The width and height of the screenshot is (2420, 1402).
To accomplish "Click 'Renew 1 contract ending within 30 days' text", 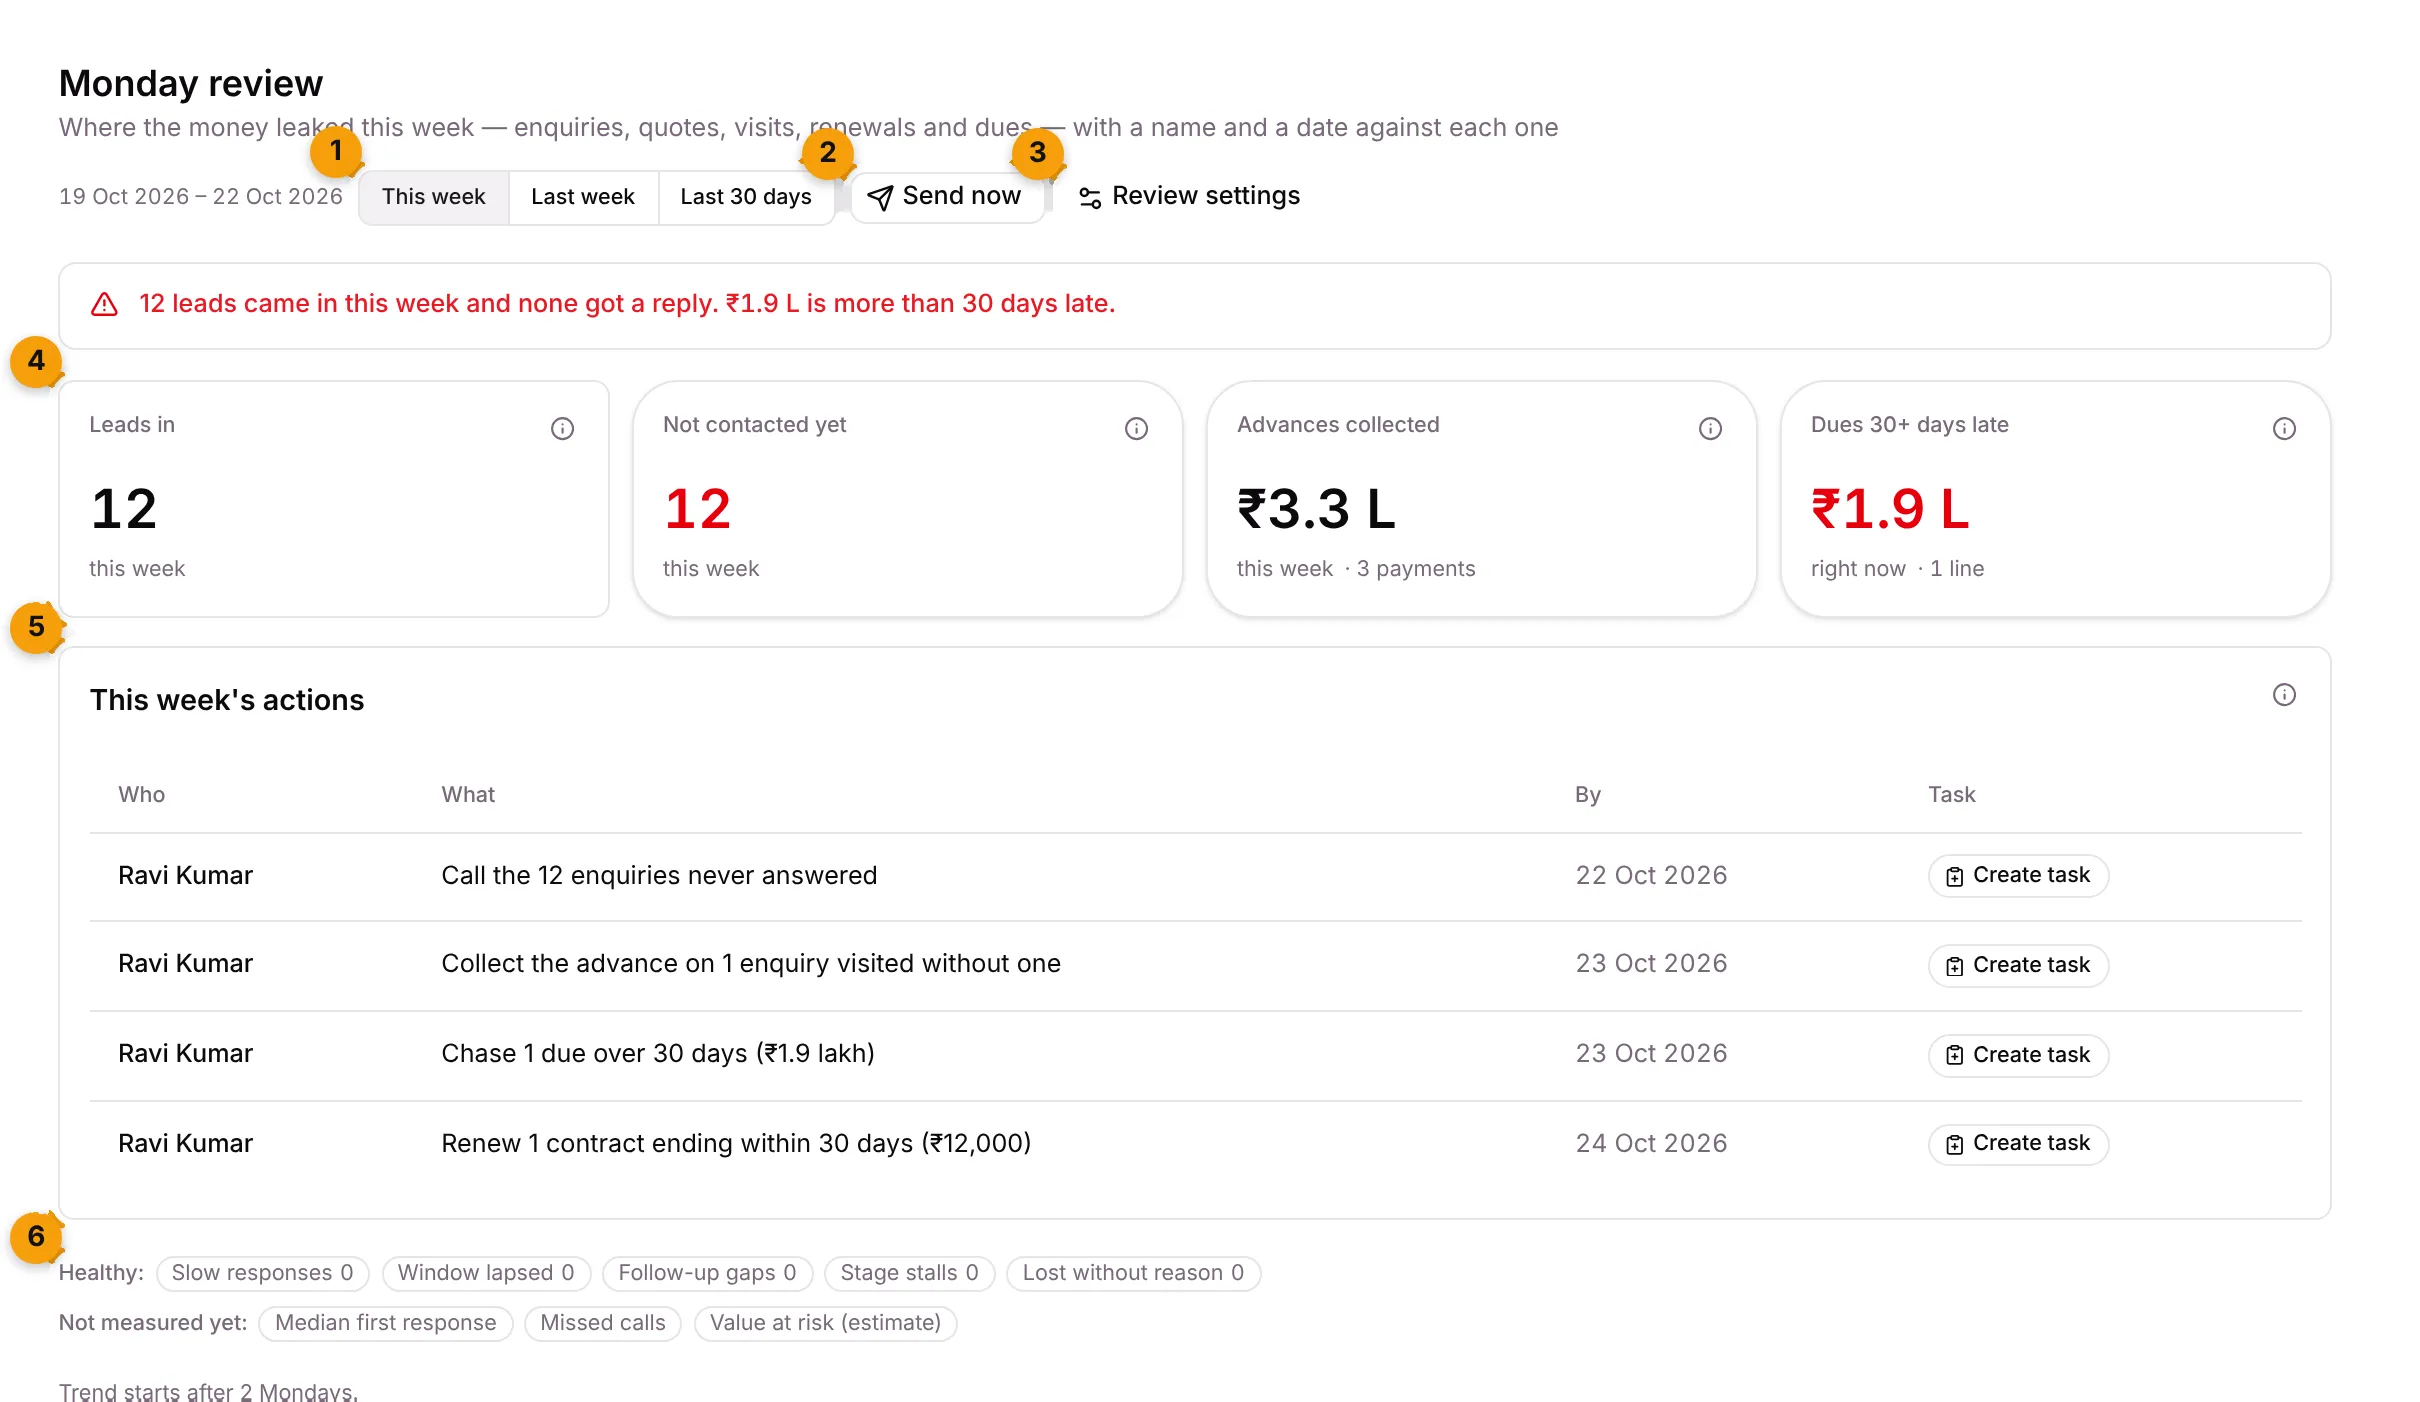I will pyautogui.click(x=736, y=1143).
